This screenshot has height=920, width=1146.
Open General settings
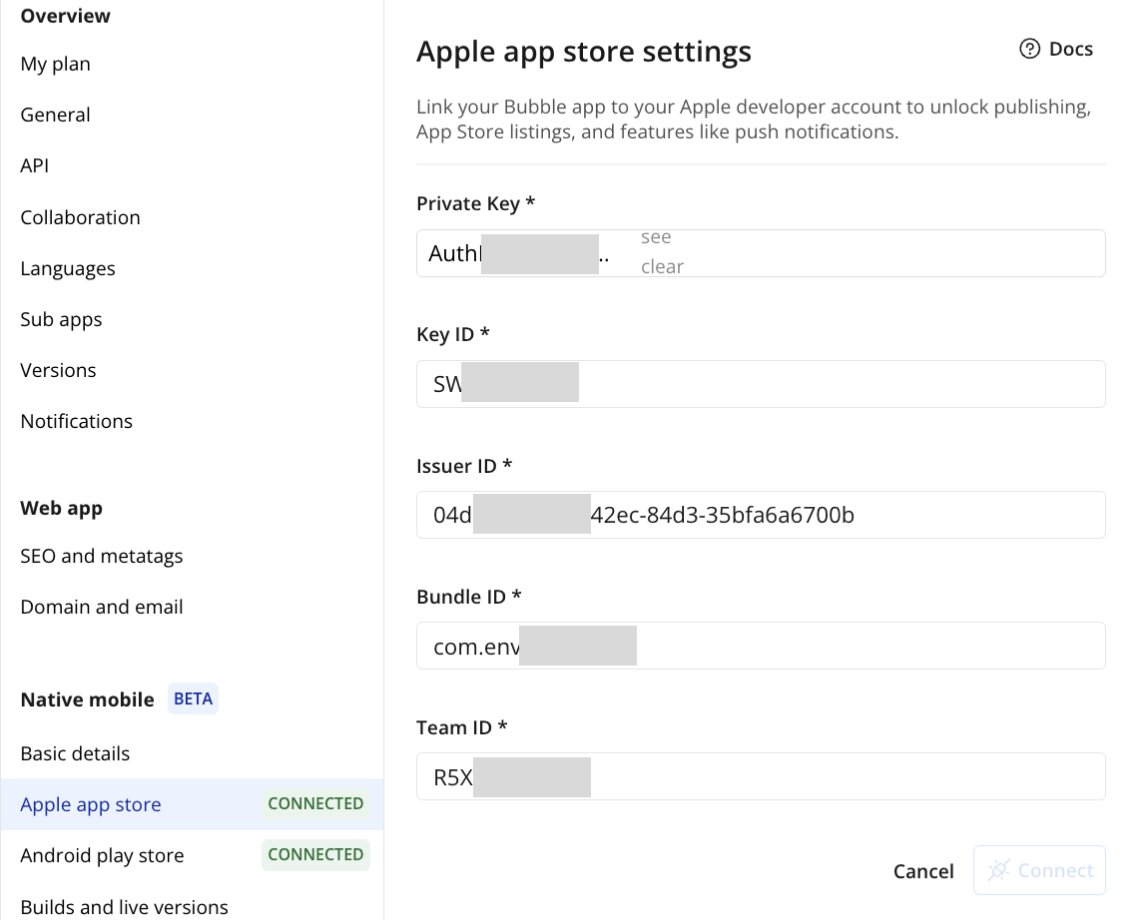coord(56,115)
